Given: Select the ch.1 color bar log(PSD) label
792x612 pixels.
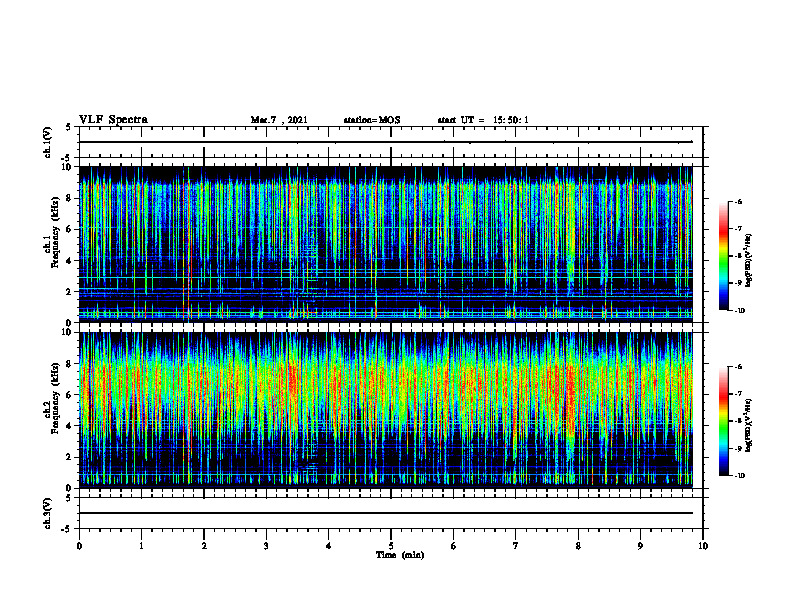Looking at the screenshot, I should coord(749,261).
